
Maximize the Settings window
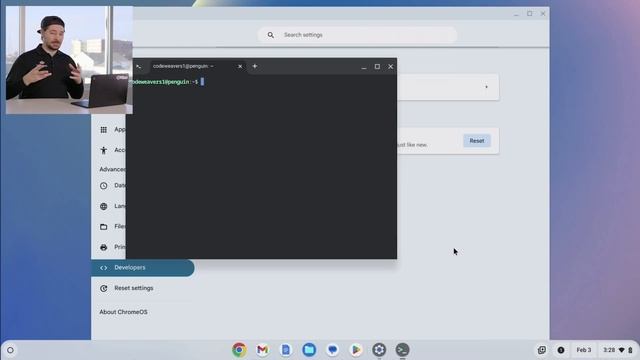[529, 13]
